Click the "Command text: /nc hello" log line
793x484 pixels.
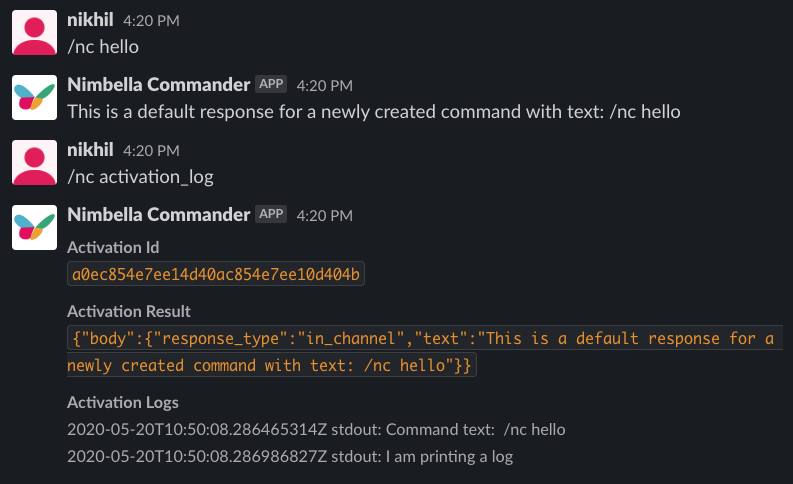coord(316,430)
